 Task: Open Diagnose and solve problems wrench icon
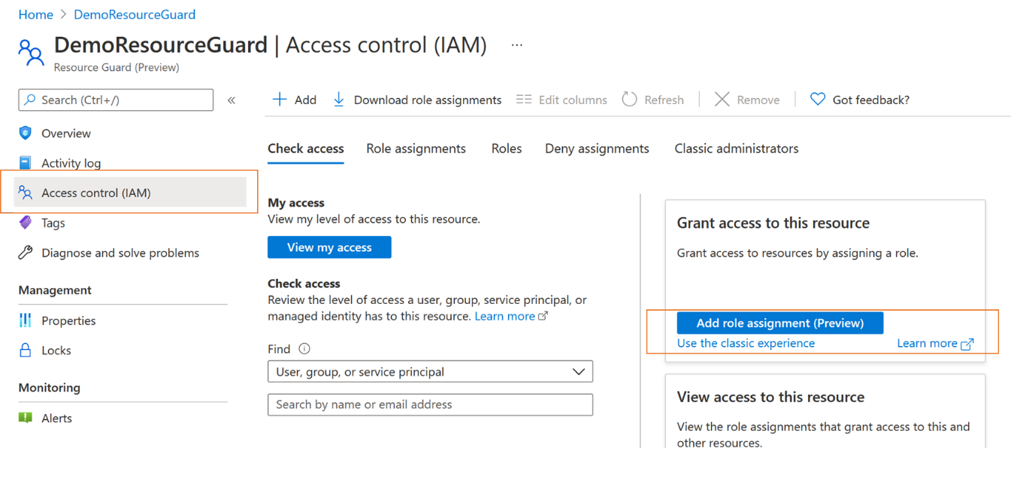[x=26, y=253]
